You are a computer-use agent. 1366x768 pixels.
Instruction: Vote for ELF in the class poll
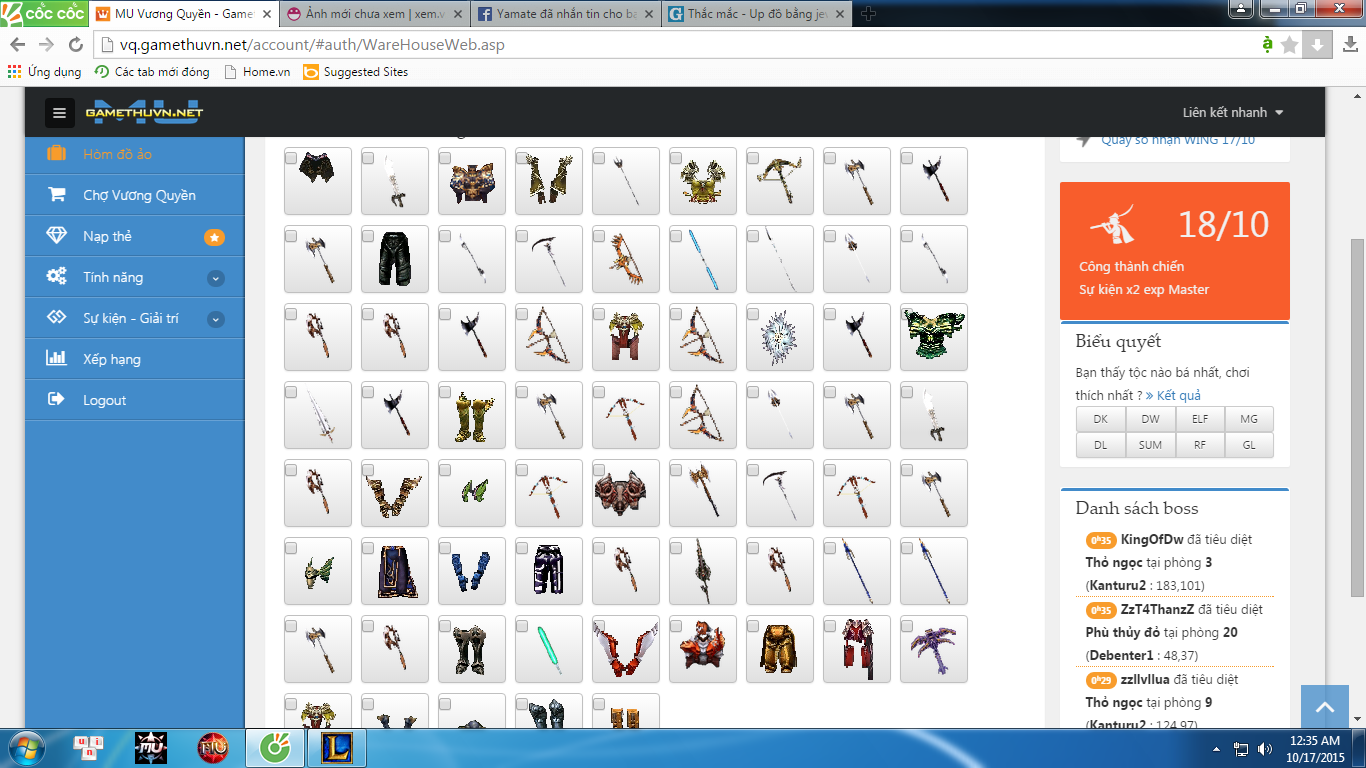click(x=1200, y=419)
